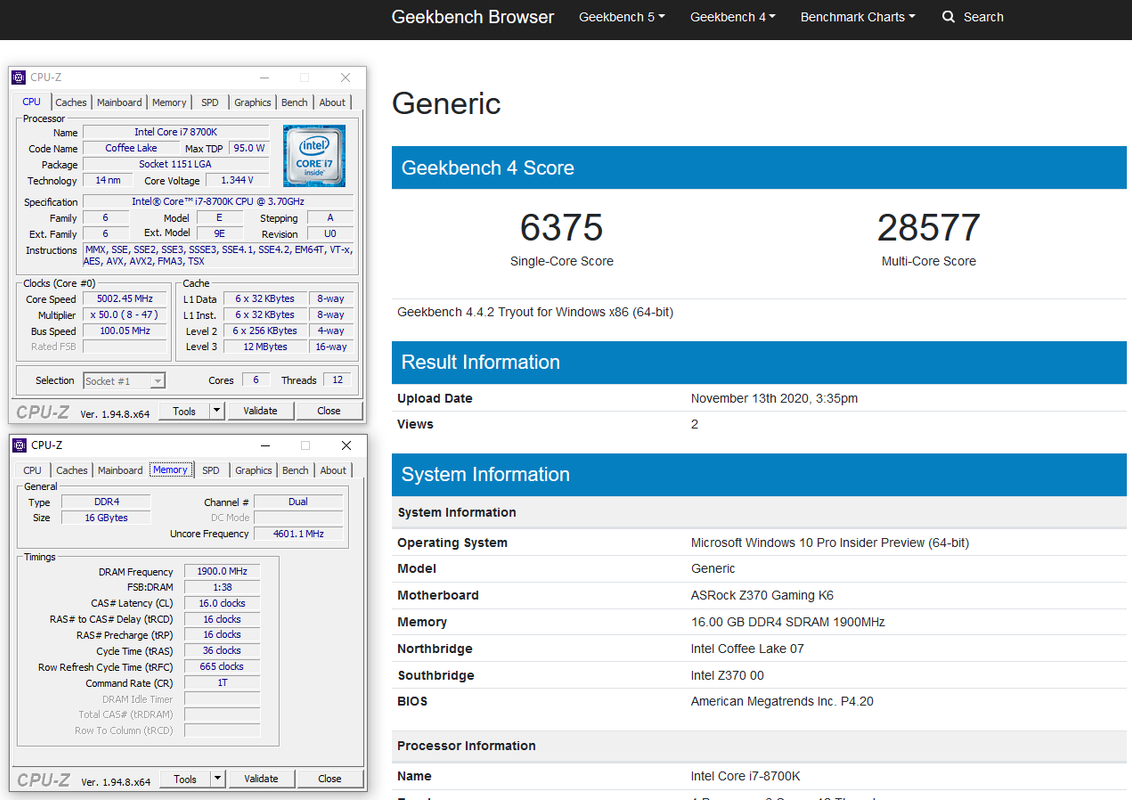Click the app icon in bottom CPU-Z title bar
Screen dimensions: 1132x800
coord(19,445)
